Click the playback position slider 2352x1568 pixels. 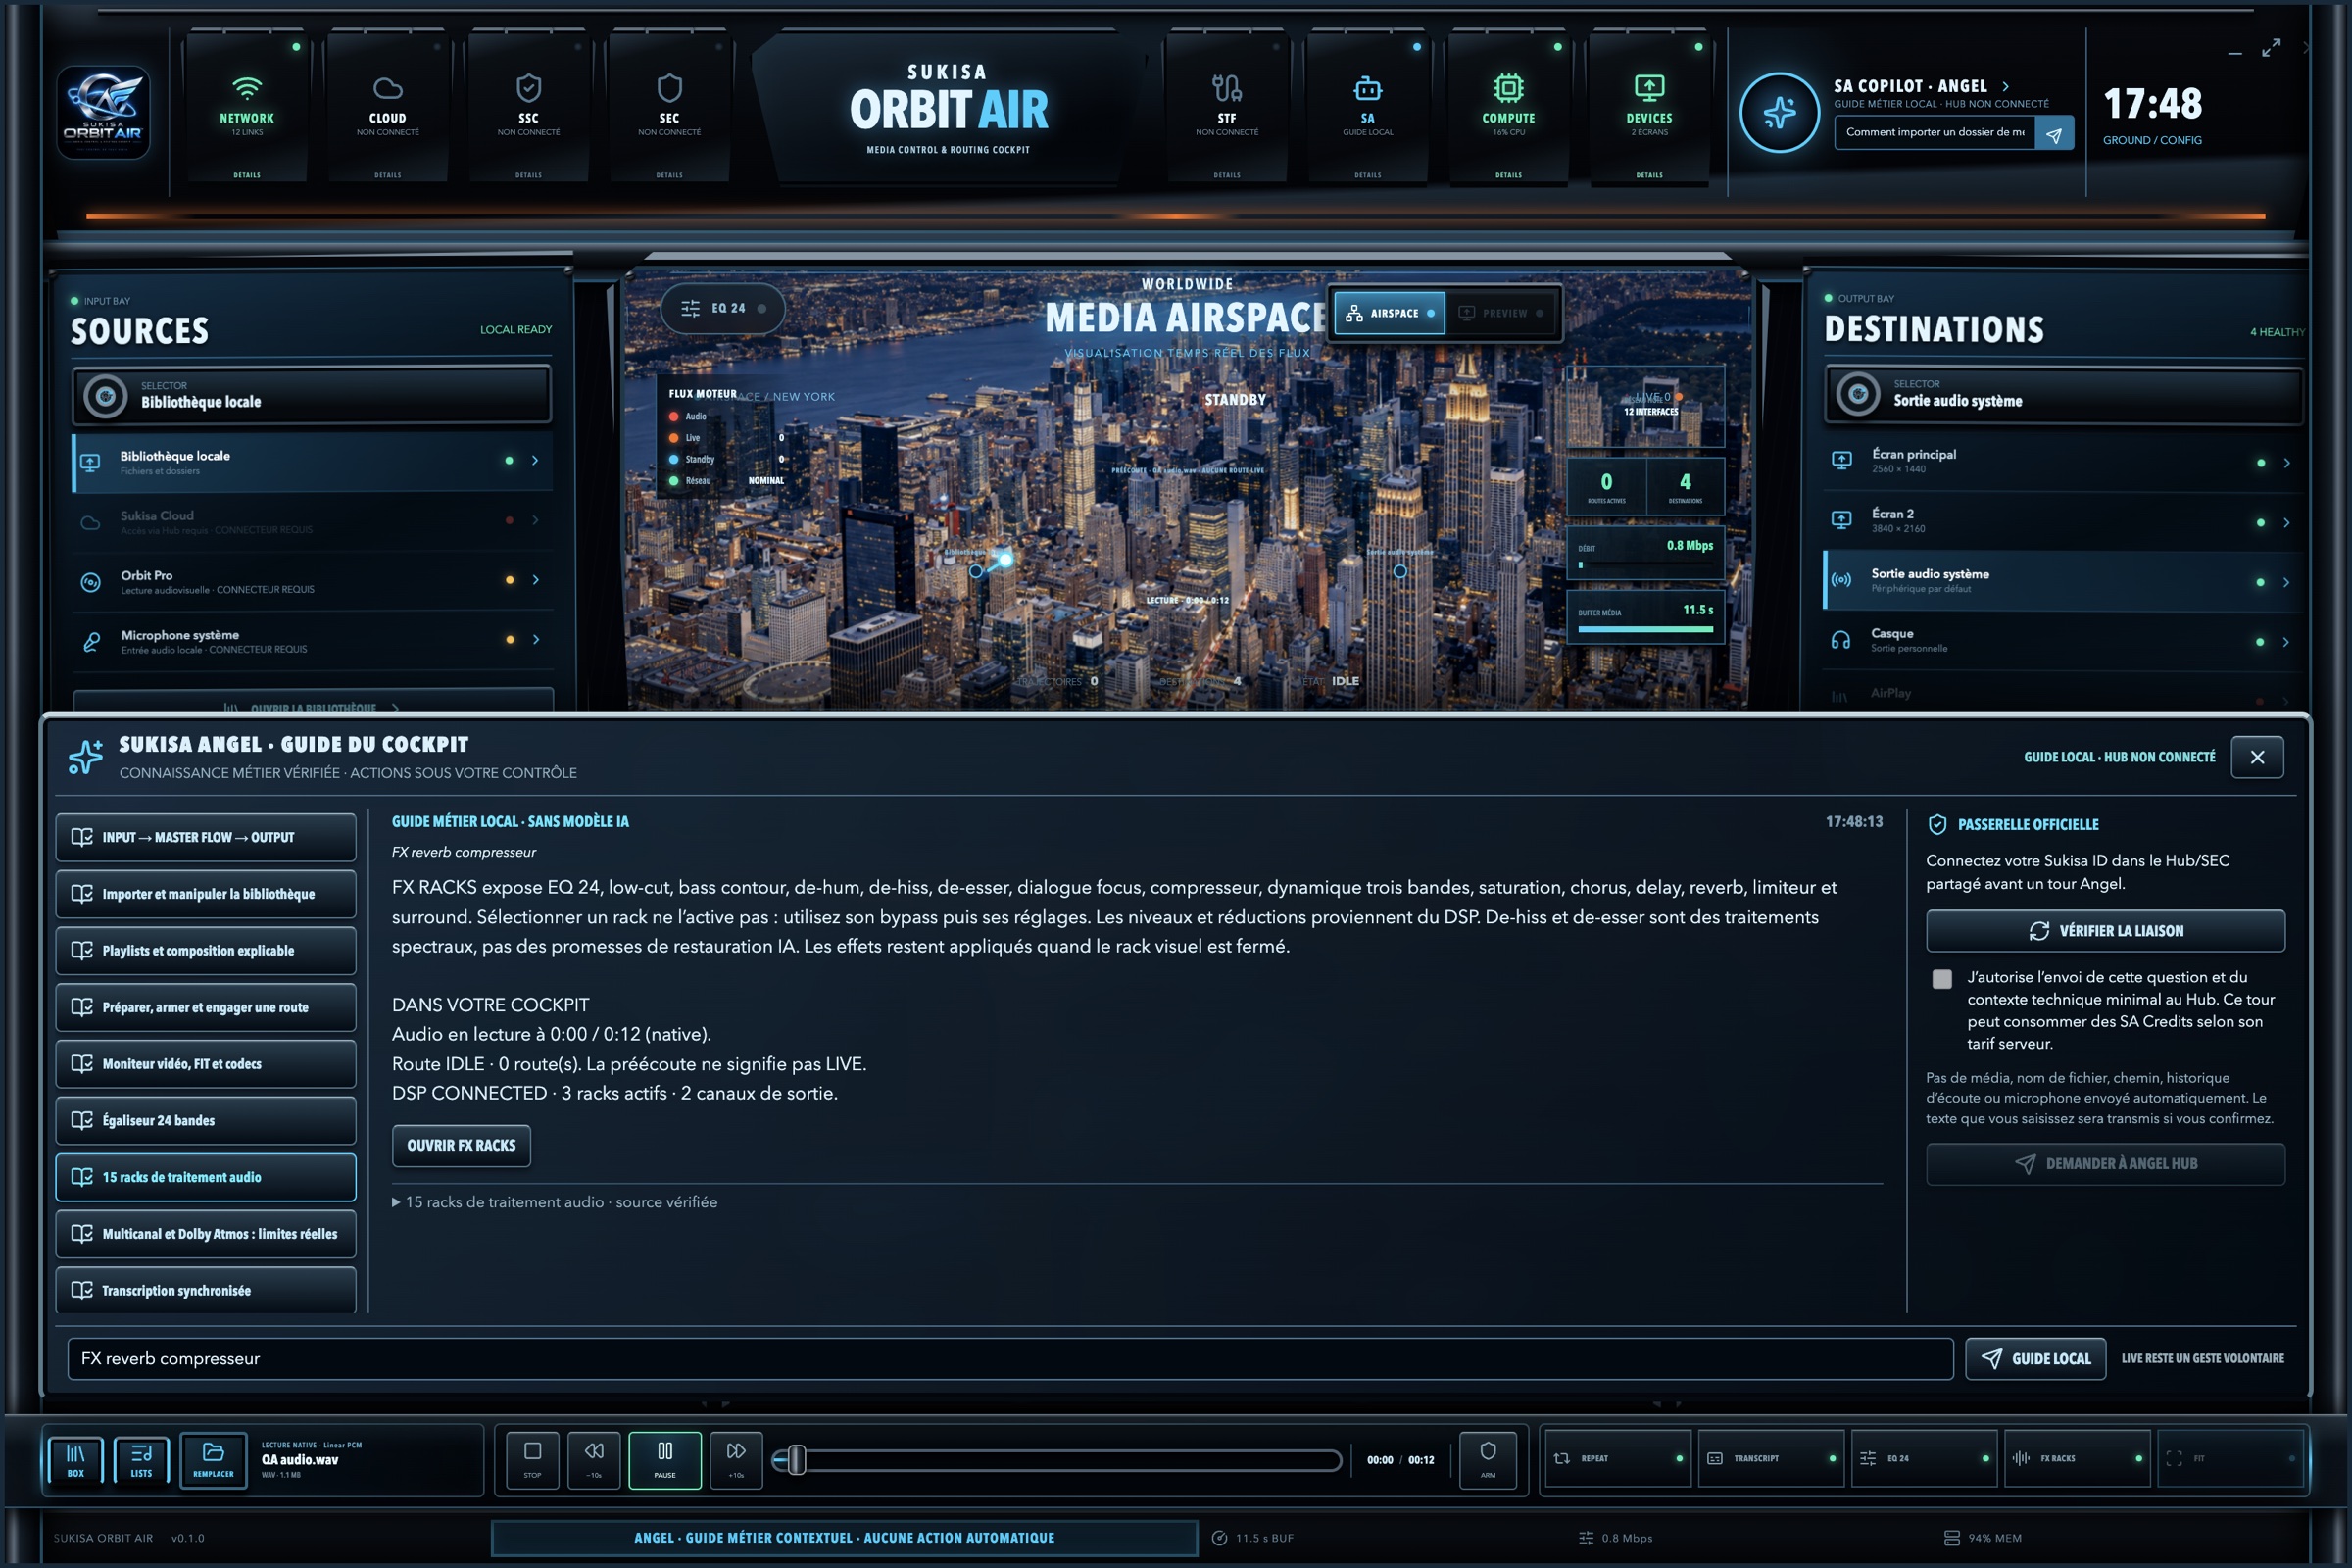tap(1058, 1460)
